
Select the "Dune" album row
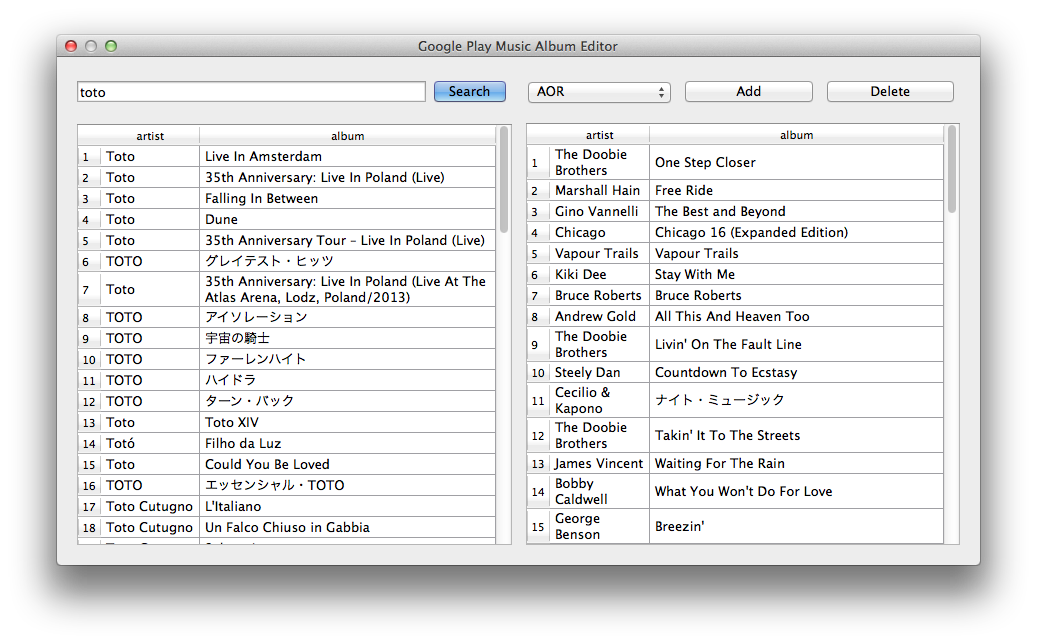(348, 220)
